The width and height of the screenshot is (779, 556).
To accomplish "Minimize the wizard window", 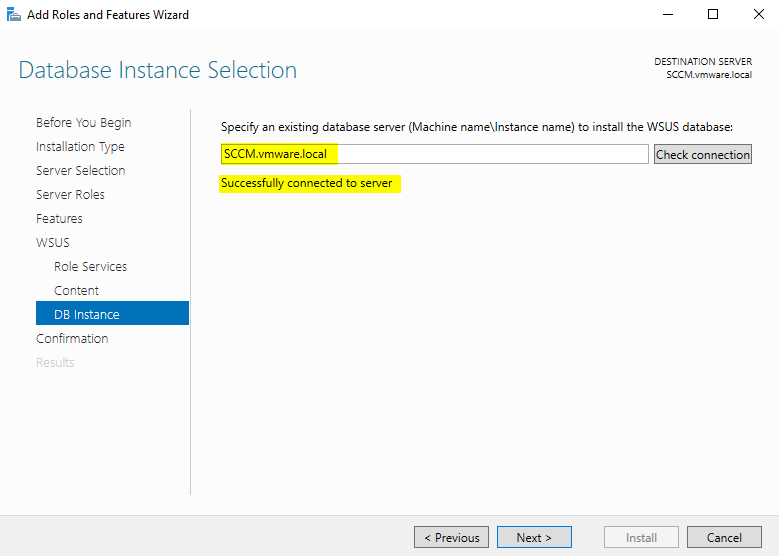I will point(667,15).
